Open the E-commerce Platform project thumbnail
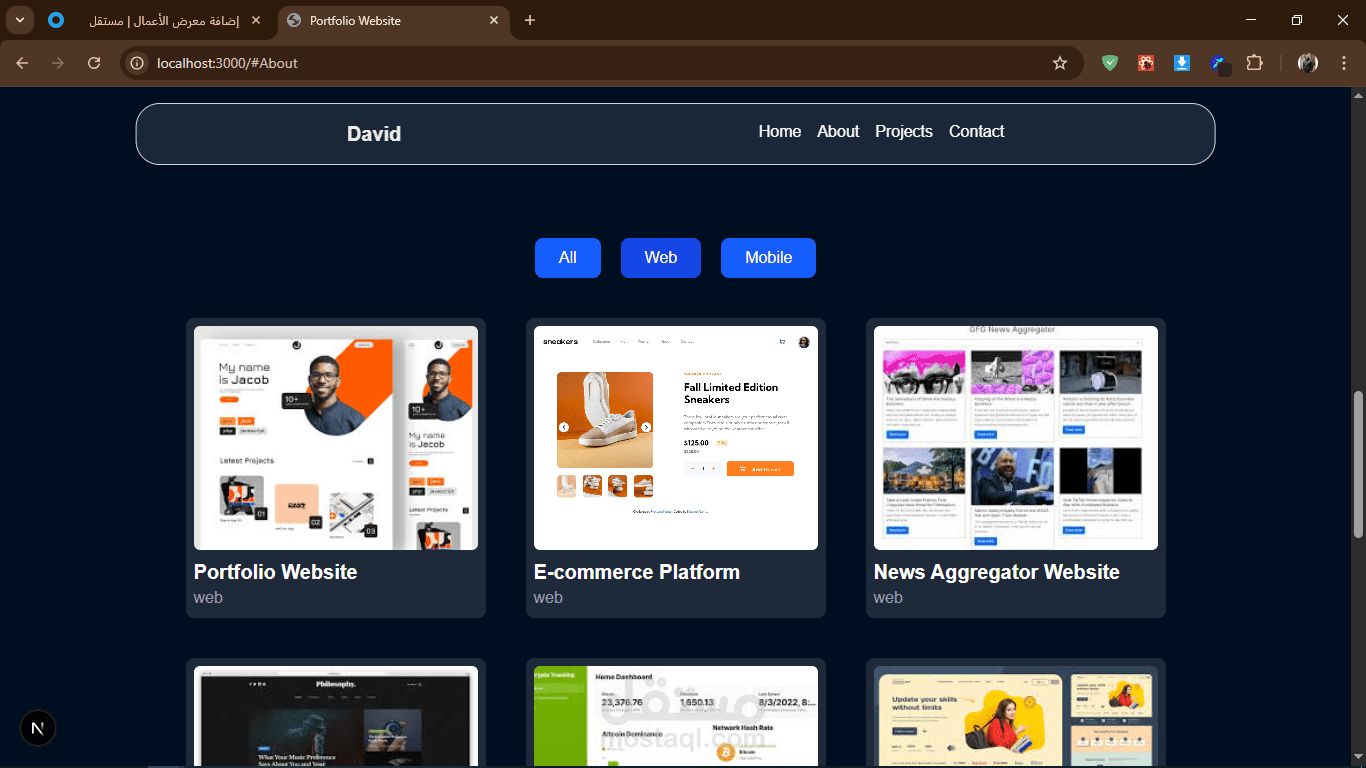Image resolution: width=1366 pixels, height=768 pixels. (x=676, y=438)
